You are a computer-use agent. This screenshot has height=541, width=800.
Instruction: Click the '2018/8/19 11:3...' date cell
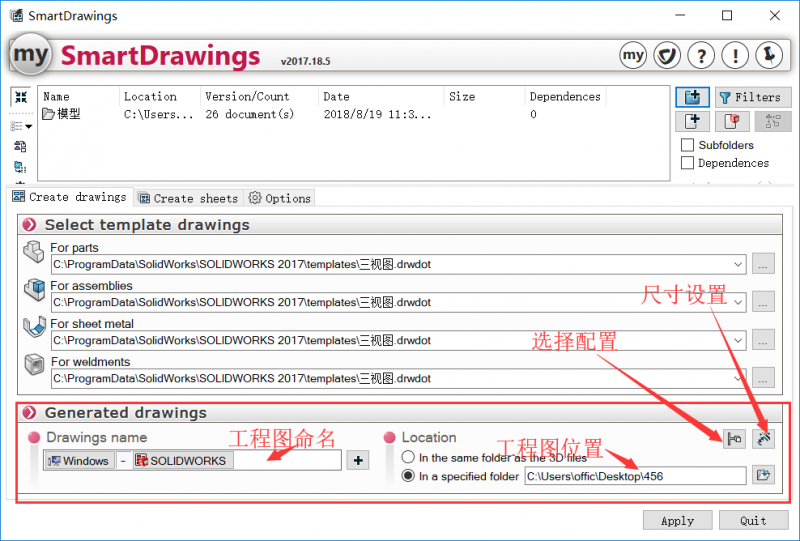coord(377,114)
